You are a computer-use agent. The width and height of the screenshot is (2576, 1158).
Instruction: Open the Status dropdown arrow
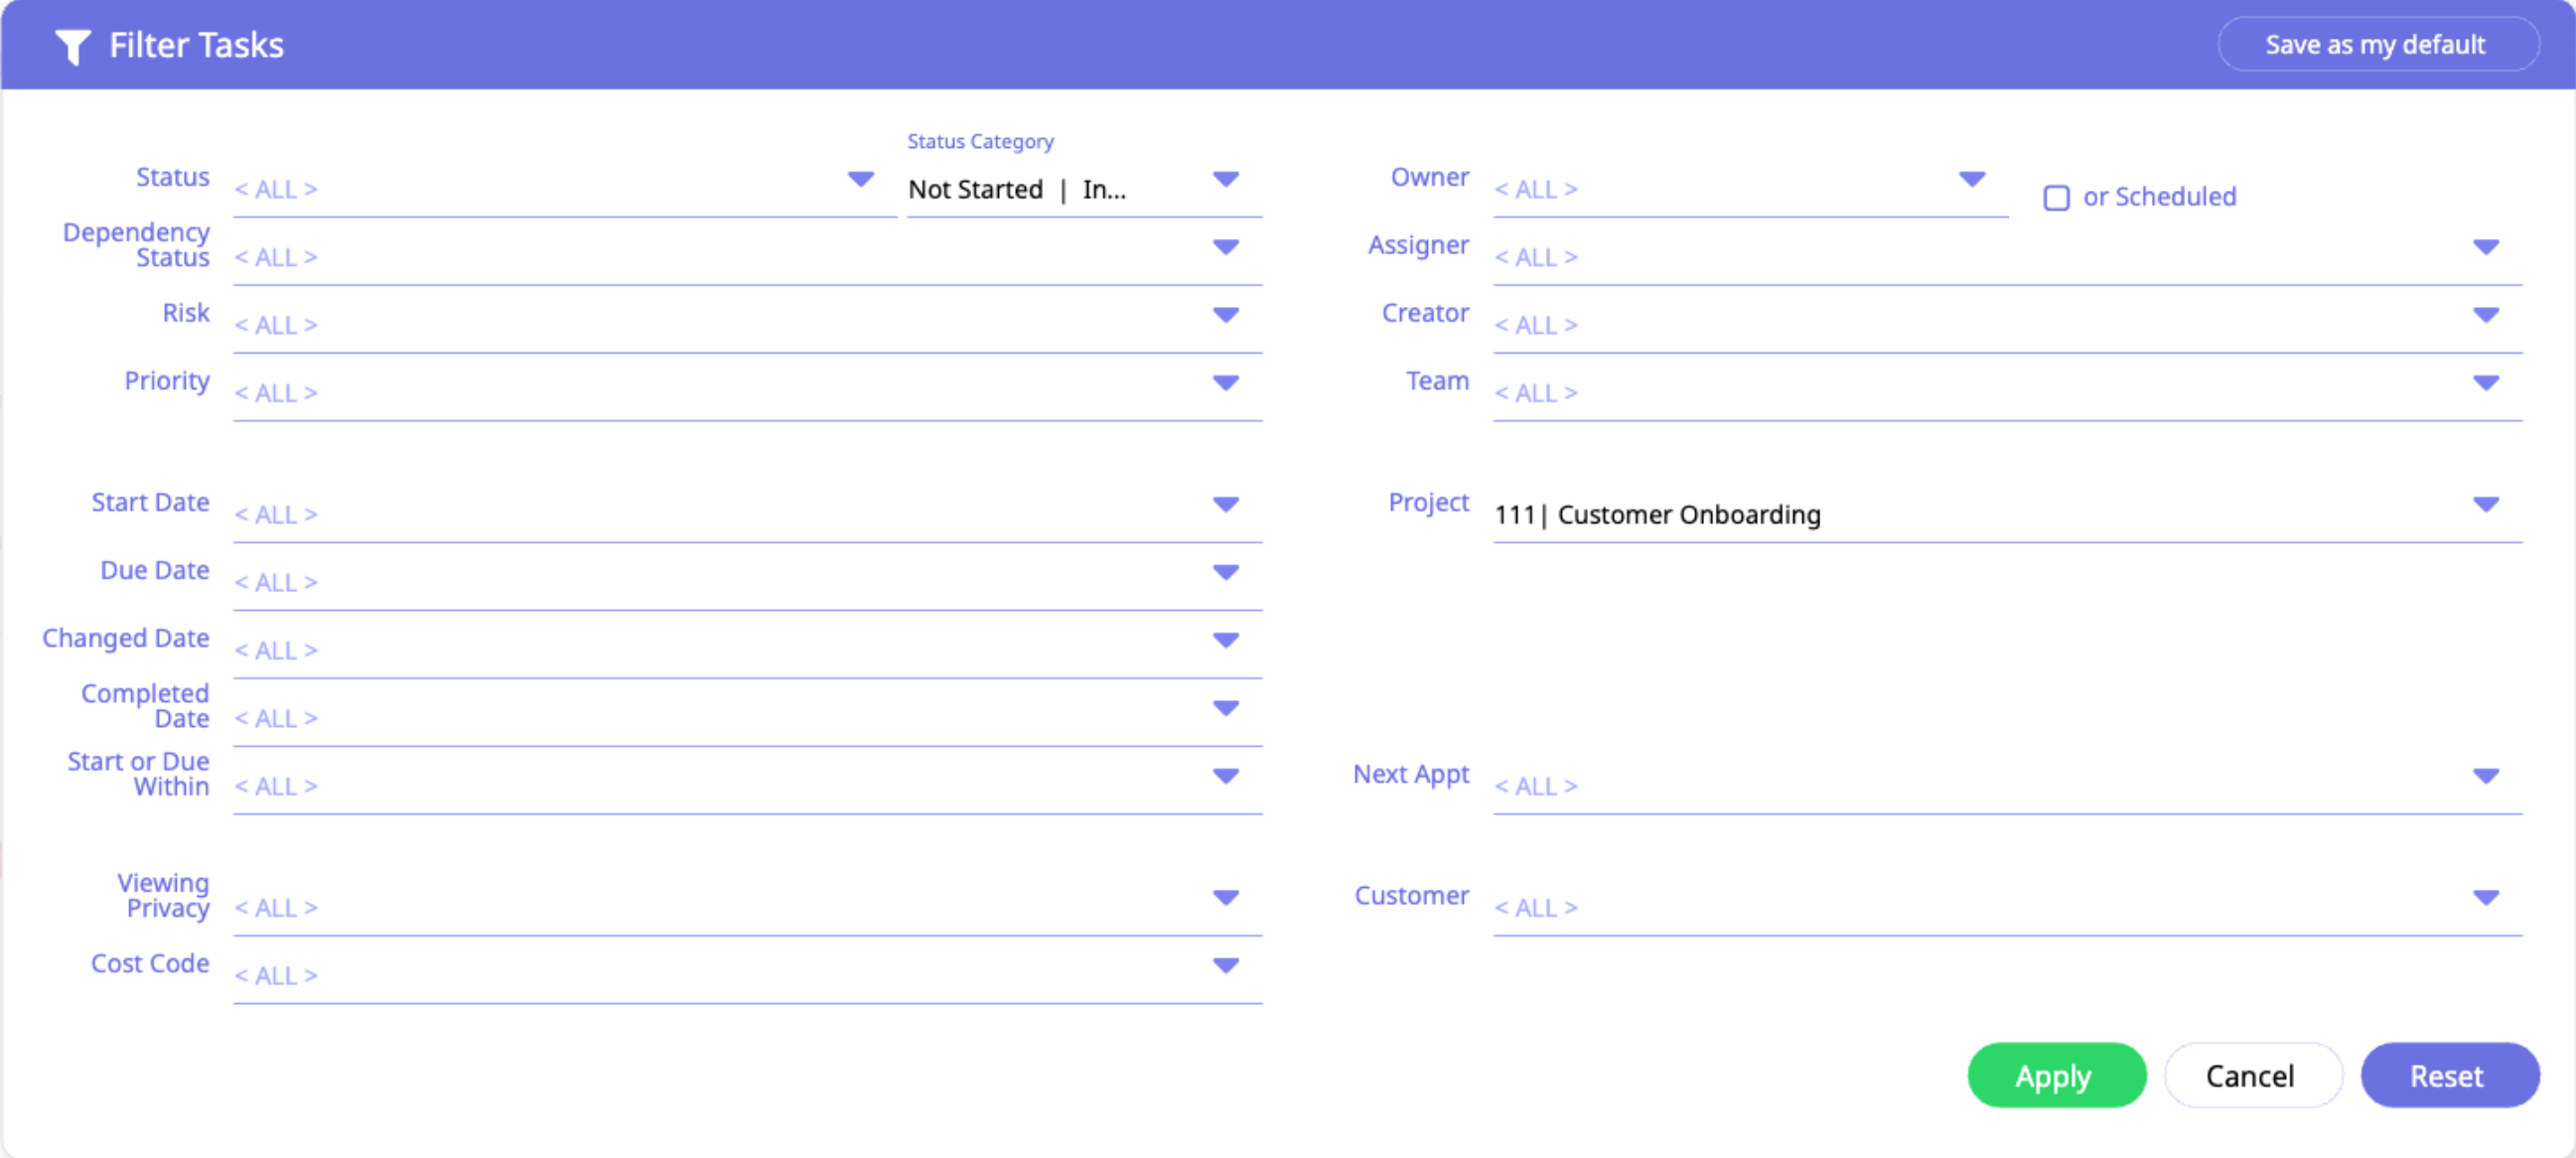tap(860, 179)
